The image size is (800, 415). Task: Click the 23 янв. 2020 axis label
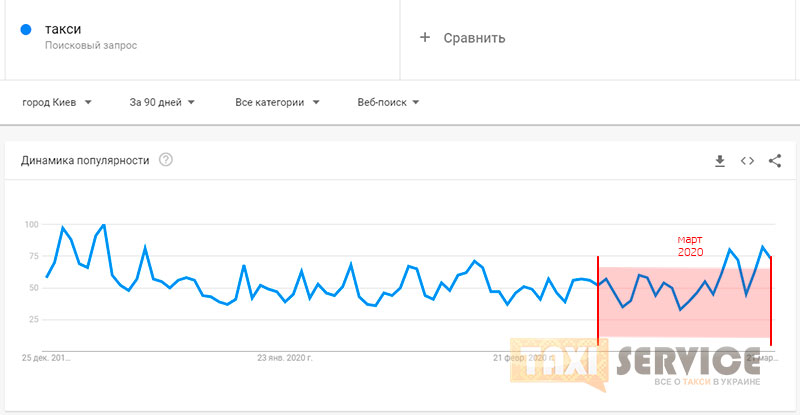tap(285, 358)
